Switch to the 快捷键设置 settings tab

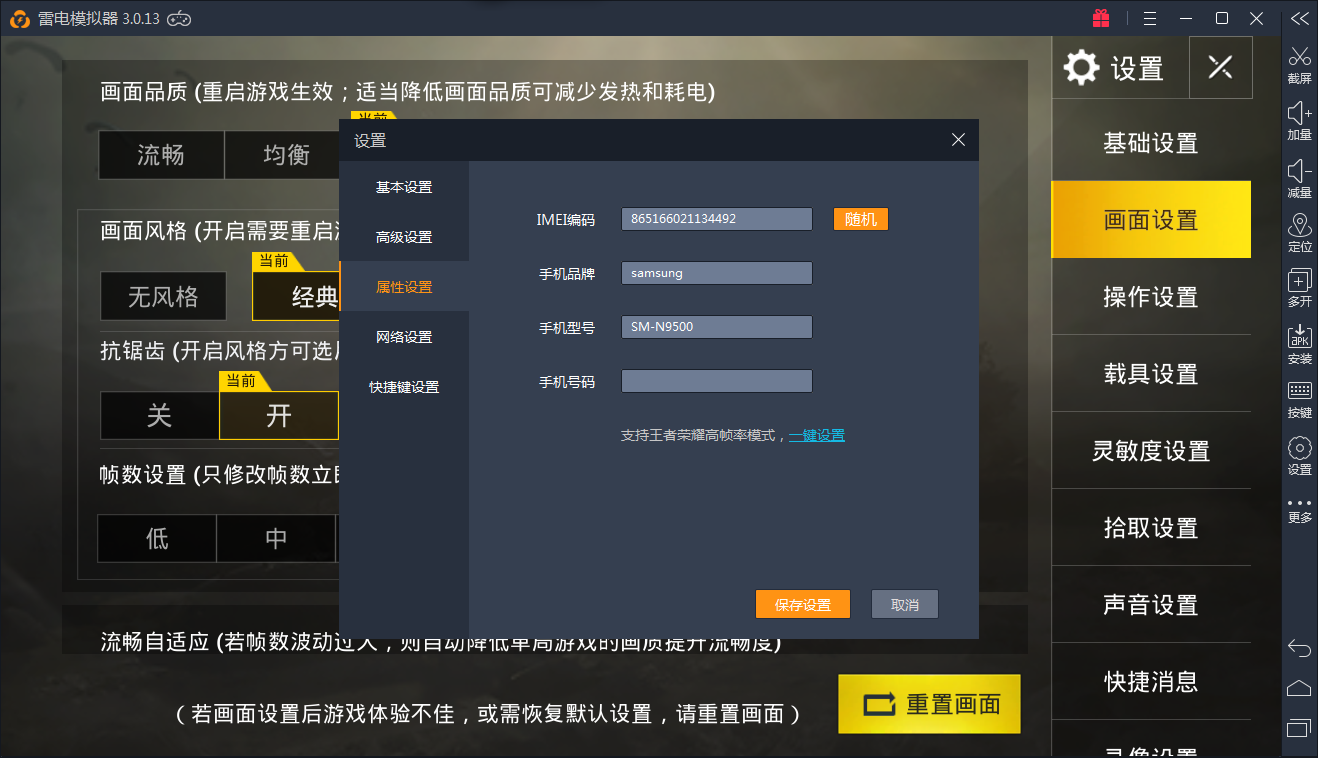click(404, 386)
